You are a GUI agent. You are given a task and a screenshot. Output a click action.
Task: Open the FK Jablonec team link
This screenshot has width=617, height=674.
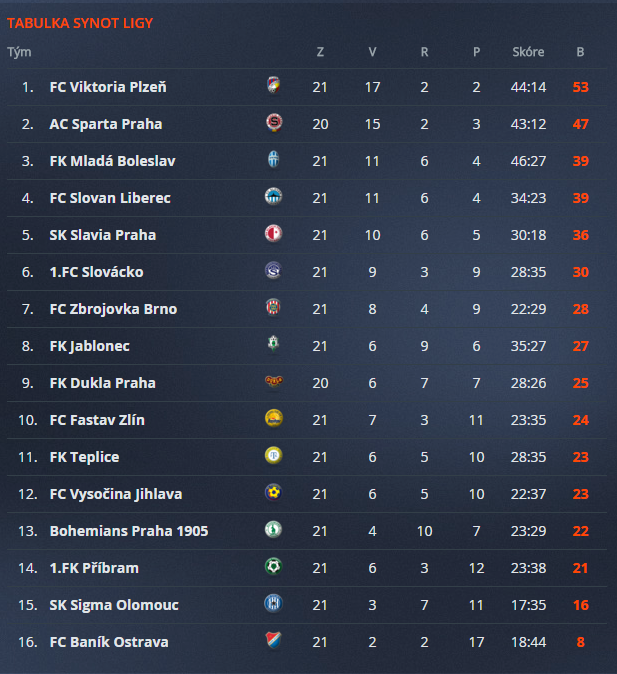(89, 346)
